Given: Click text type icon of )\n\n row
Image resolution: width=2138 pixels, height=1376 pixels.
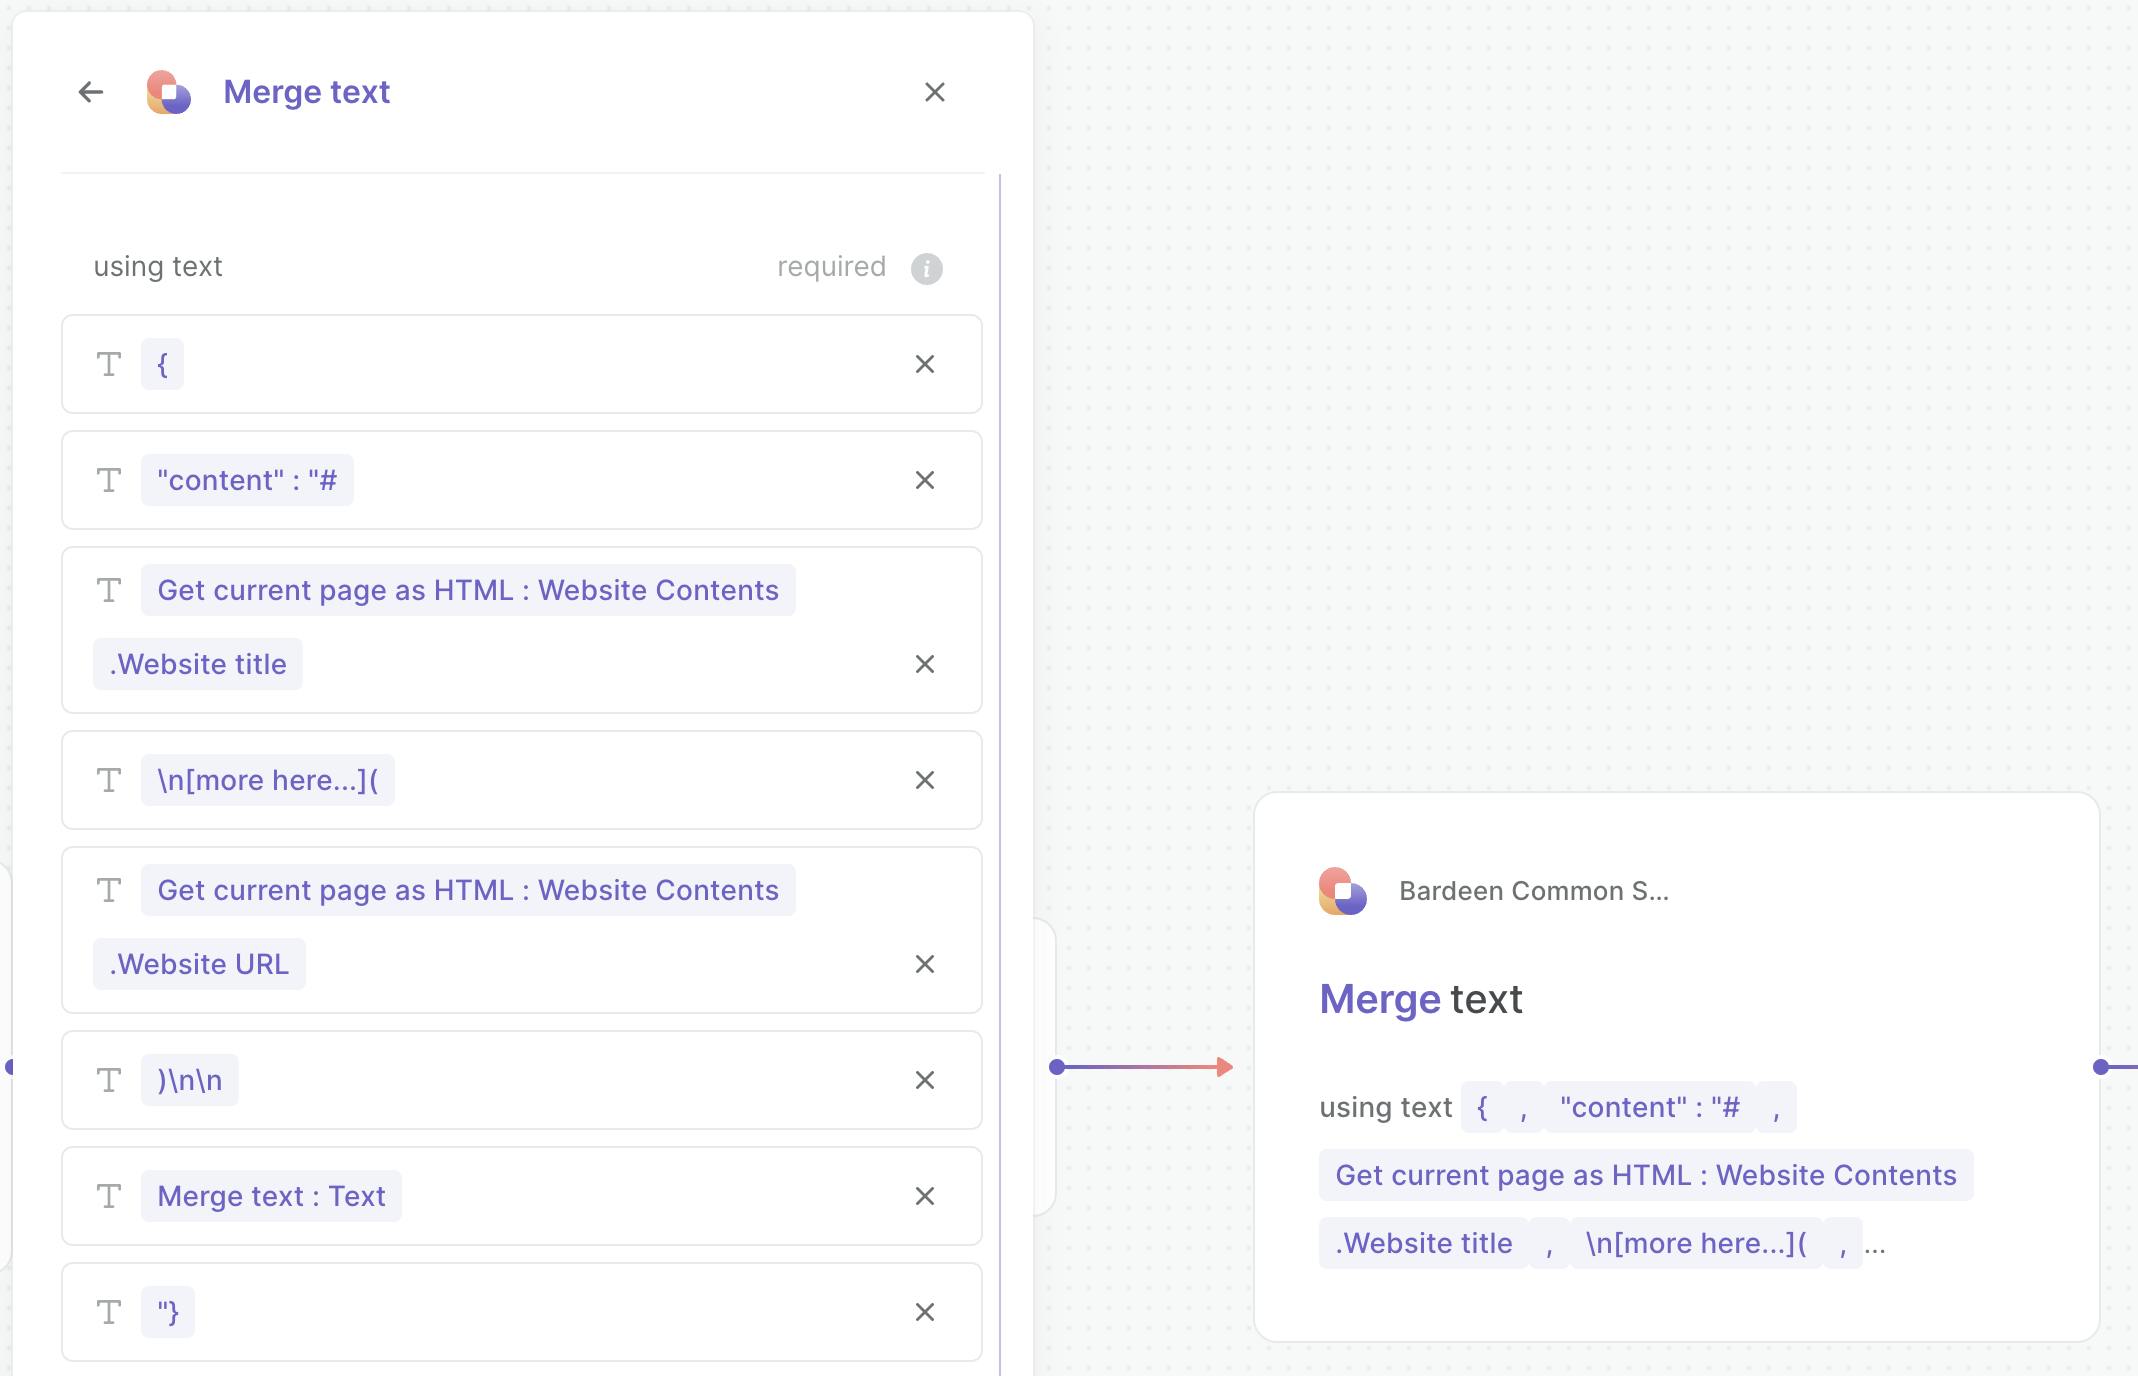Looking at the screenshot, I should click(109, 1080).
